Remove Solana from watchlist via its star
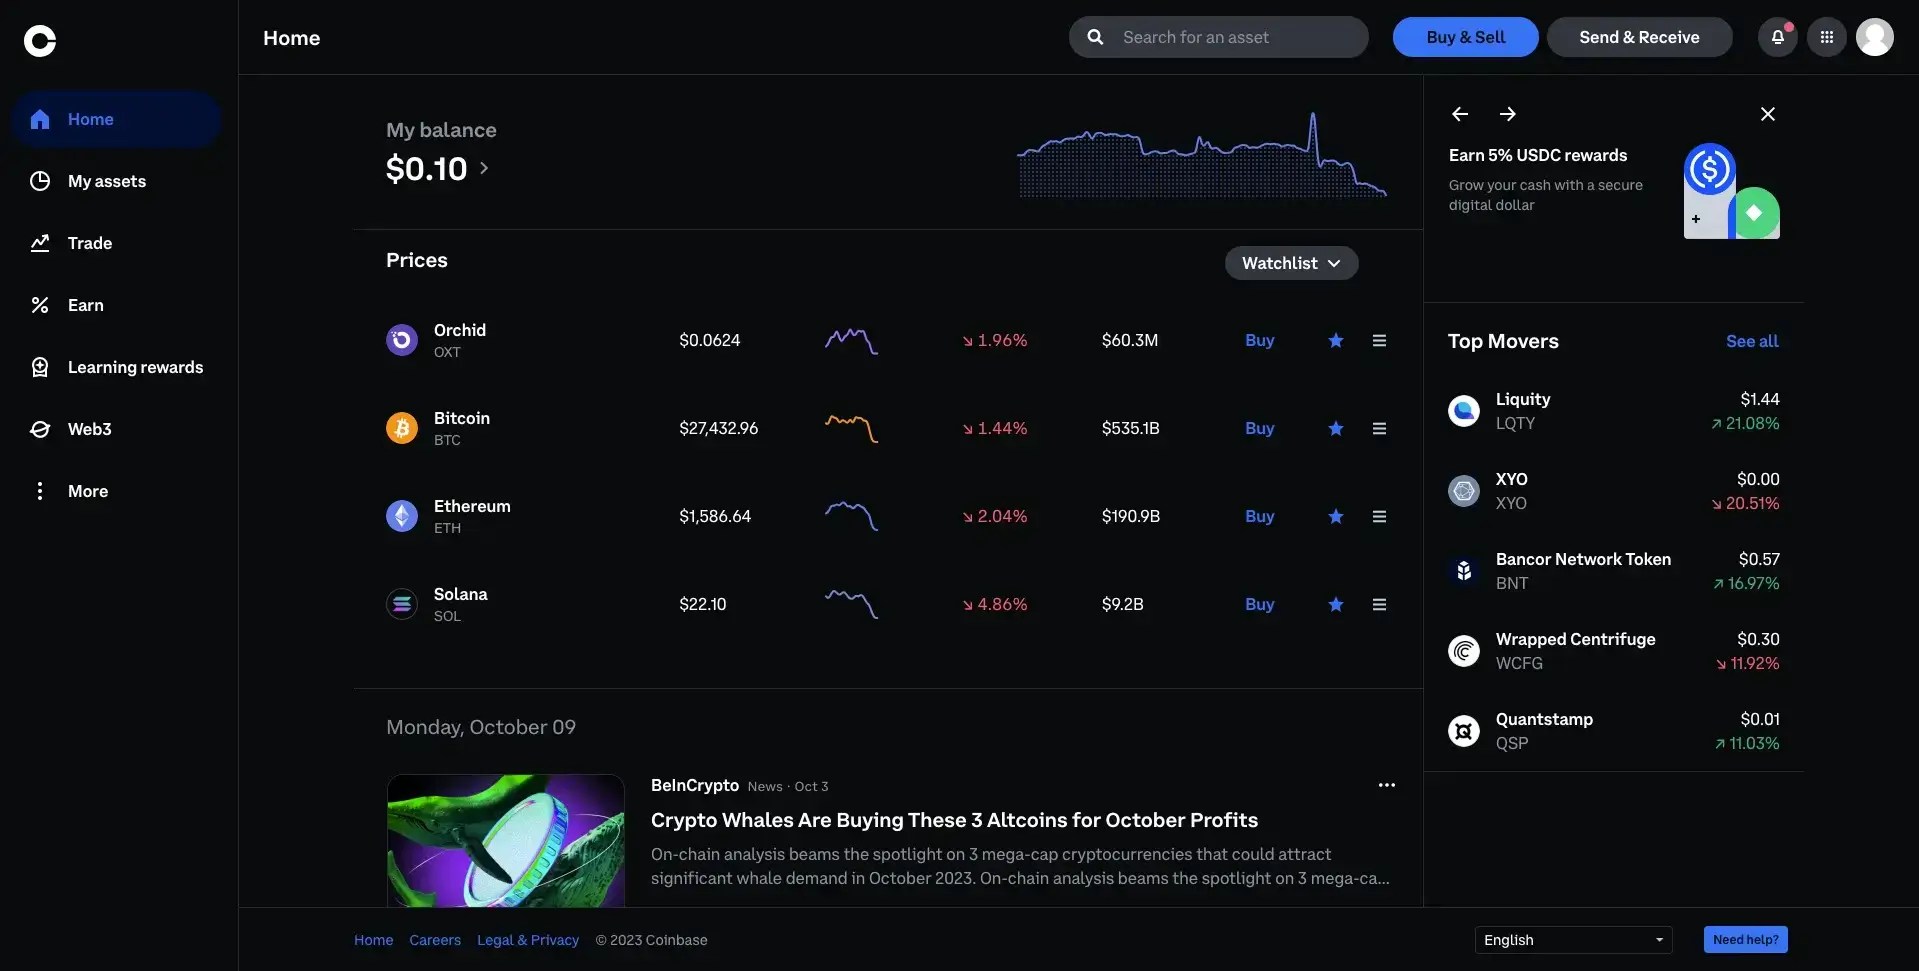 coord(1336,604)
